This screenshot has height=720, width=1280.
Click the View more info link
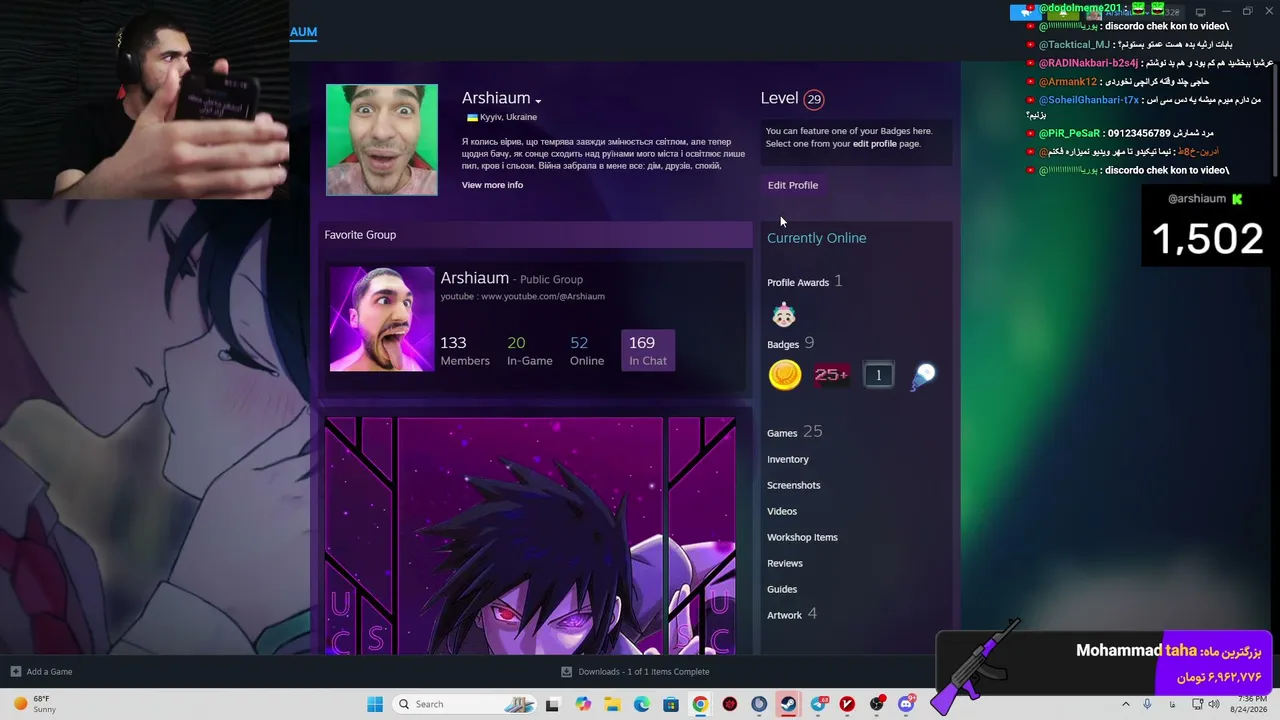click(x=492, y=185)
